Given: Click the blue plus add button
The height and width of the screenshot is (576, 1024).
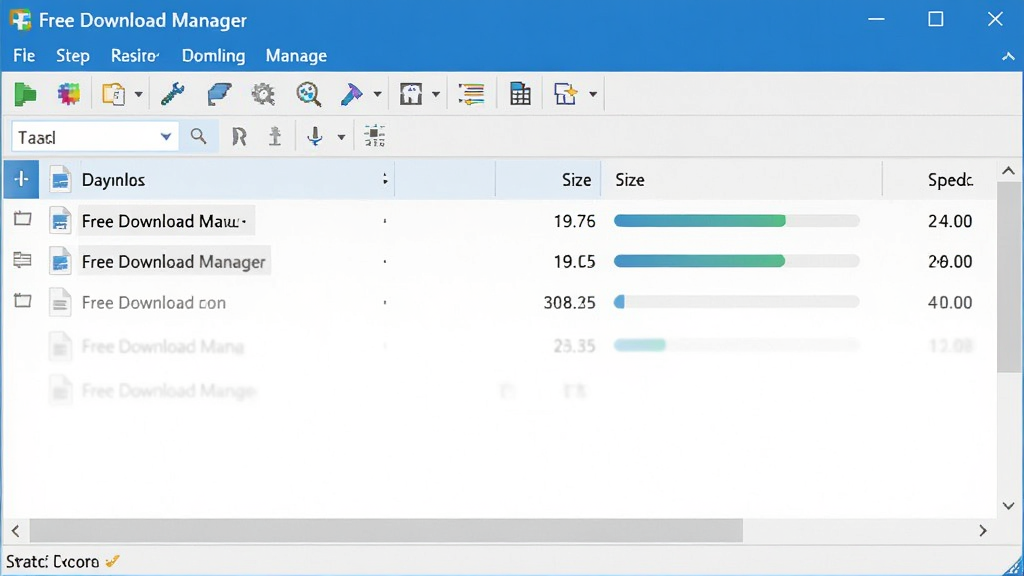Looking at the screenshot, I should [x=21, y=179].
